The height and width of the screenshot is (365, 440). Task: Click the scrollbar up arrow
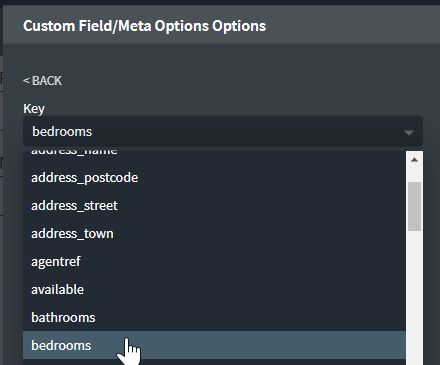point(414,160)
